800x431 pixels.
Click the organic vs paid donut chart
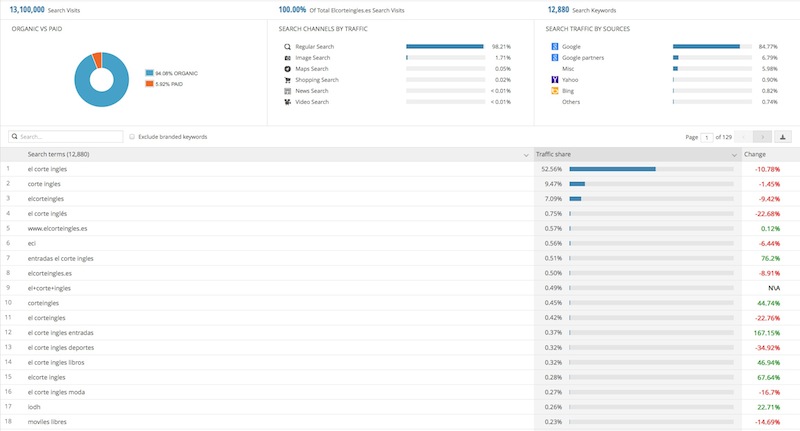point(102,80)
